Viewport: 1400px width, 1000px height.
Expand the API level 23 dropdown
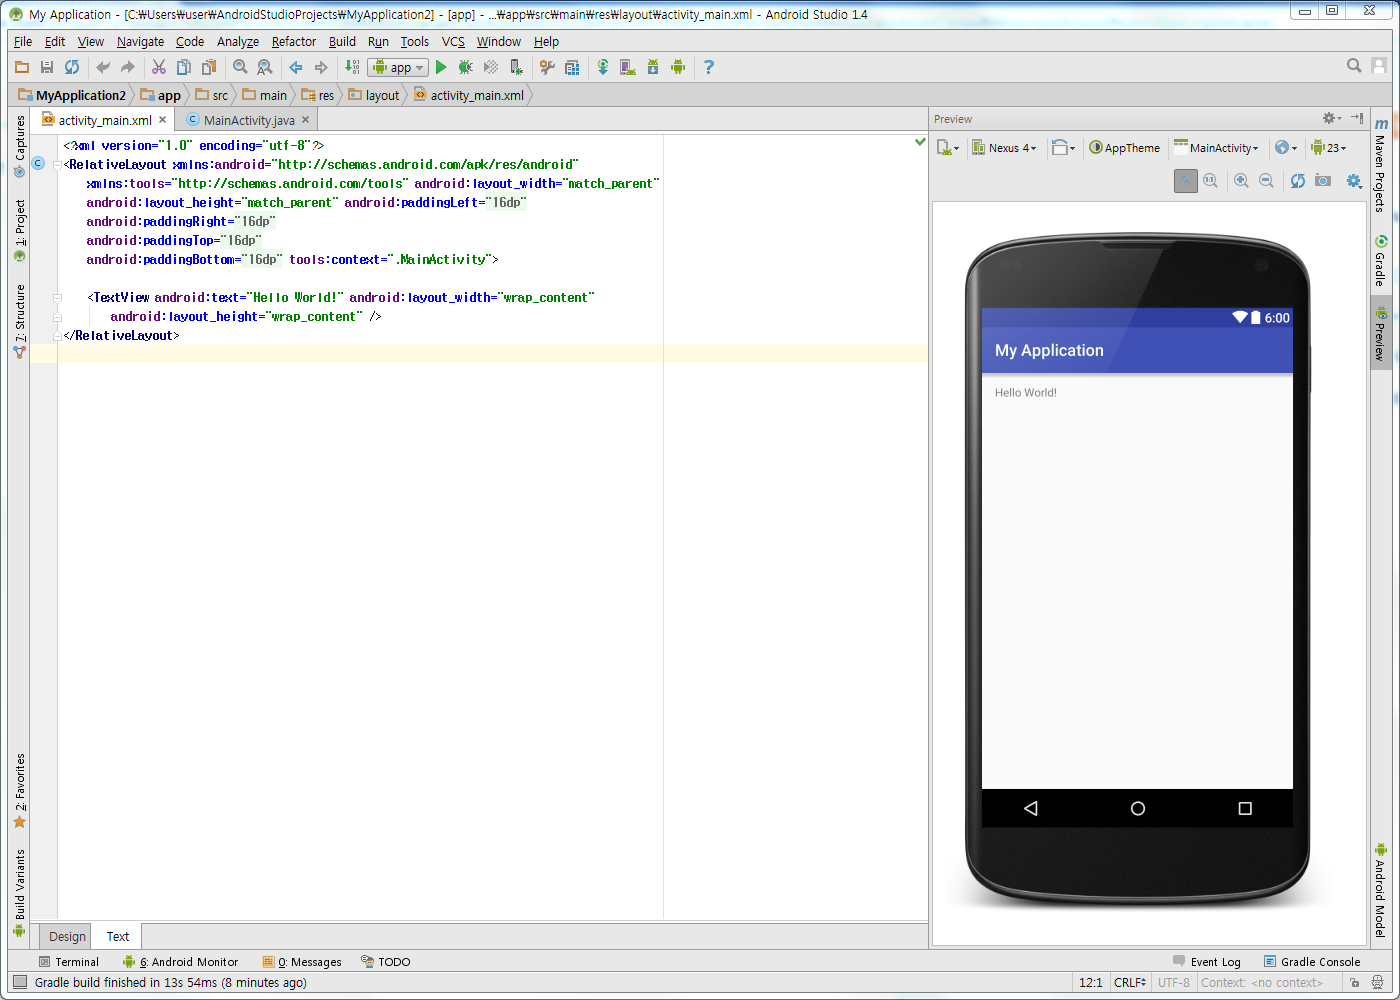pos(1329,148)
